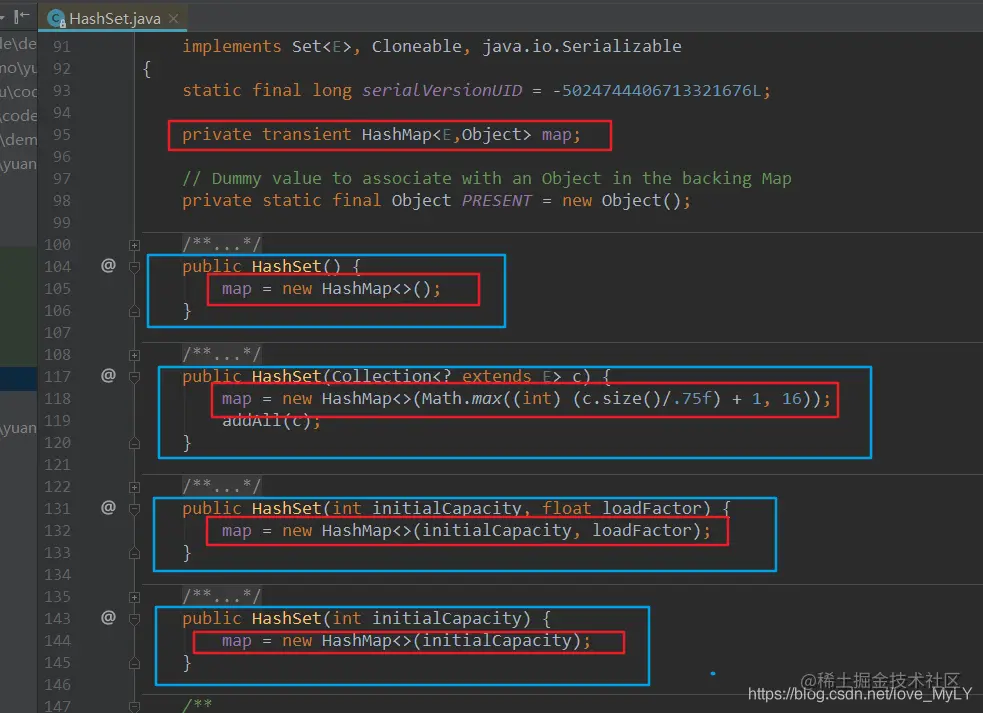Click the @ gutter icon on line 143

108,617
